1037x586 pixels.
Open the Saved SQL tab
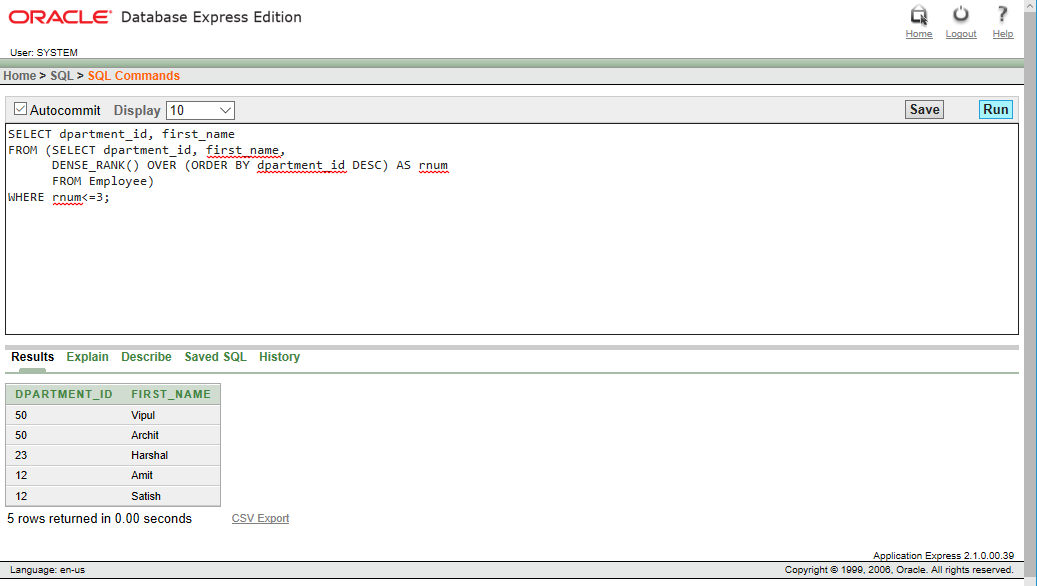216,357
